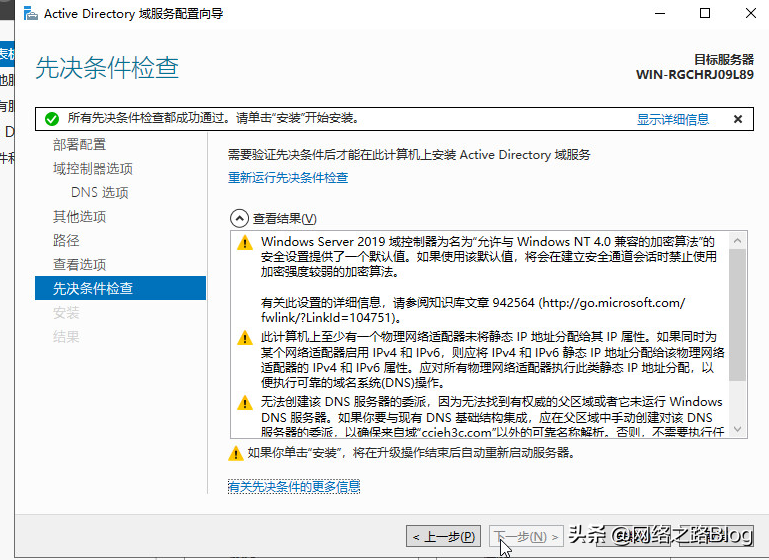Go to 路径 step
Image resolution: width=769 pixels, height=560 pixels.
tap(66, 240)
